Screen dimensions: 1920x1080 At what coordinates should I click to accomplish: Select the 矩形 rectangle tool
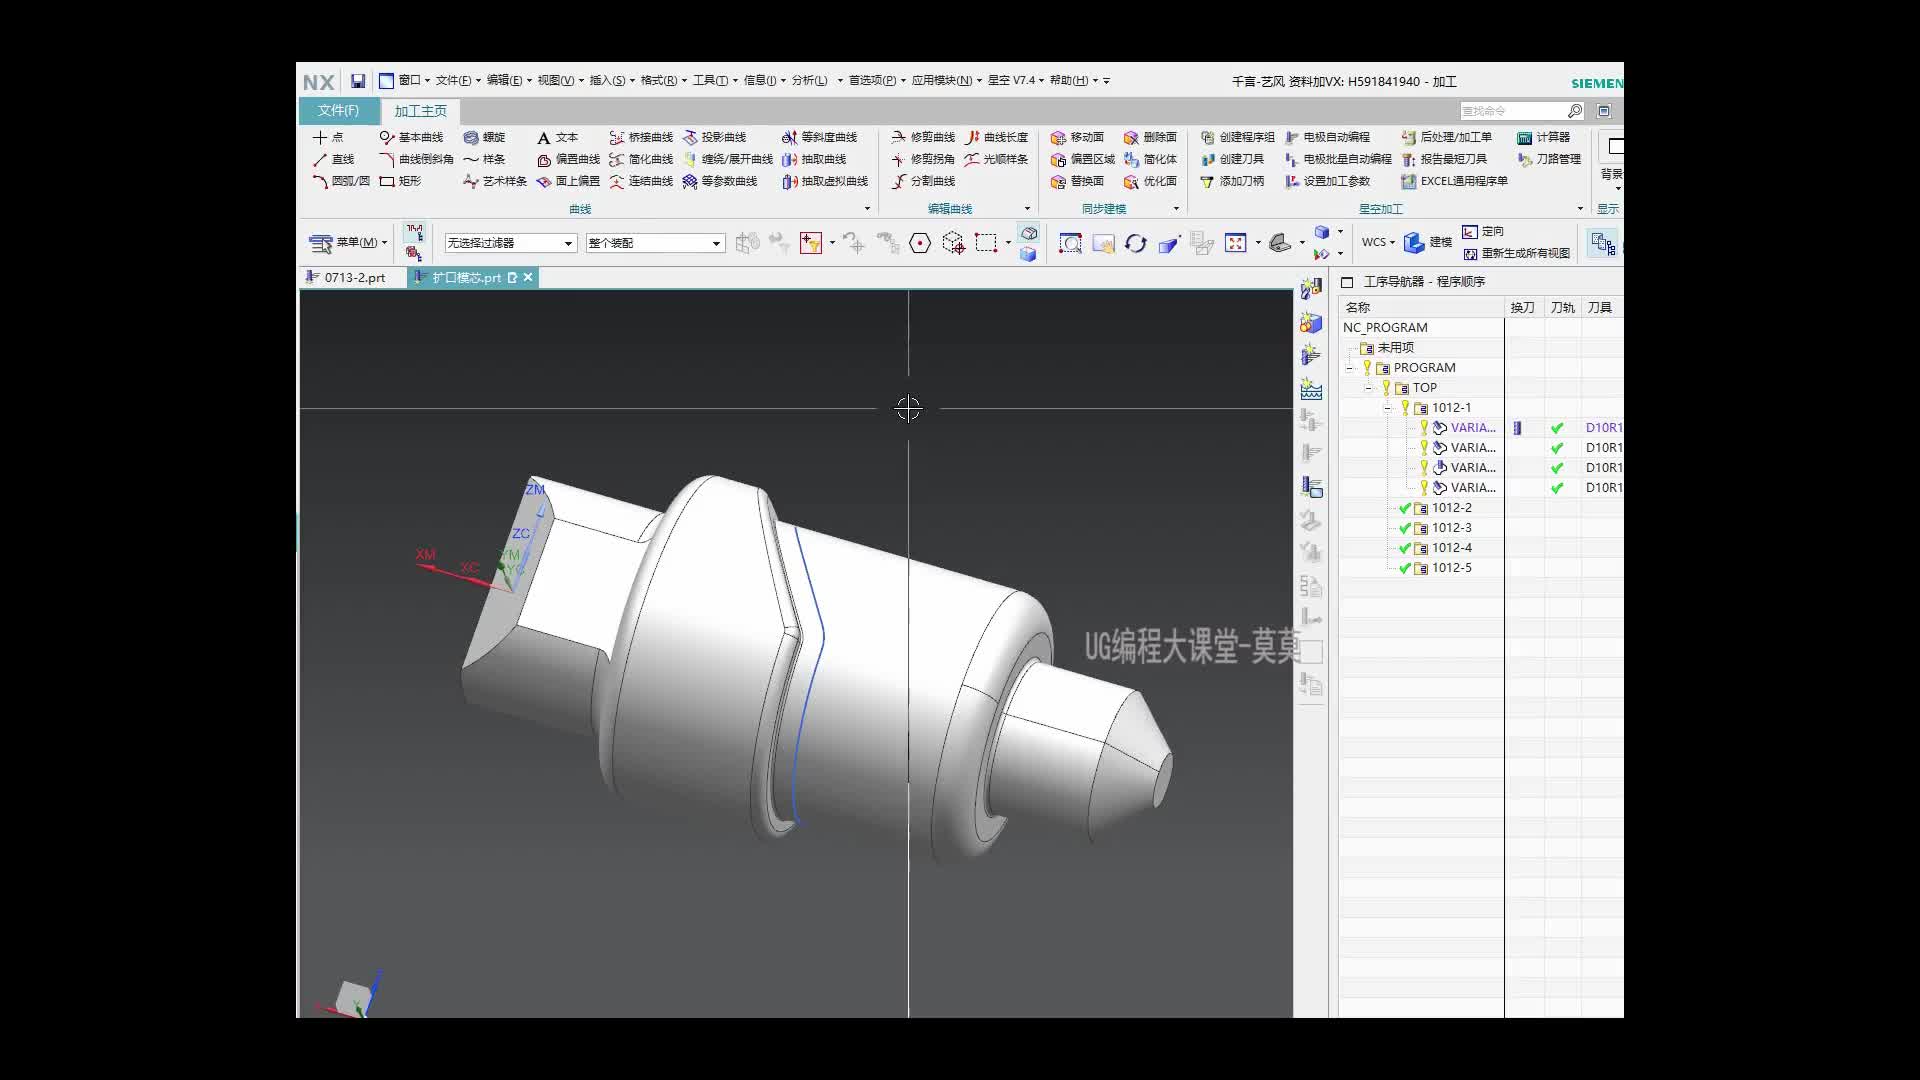tap(400, 181)
